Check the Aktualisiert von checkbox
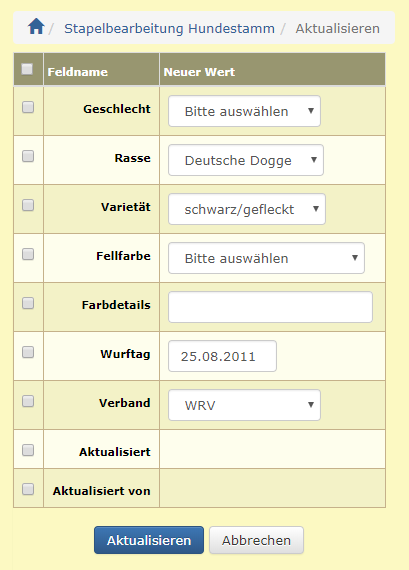 [x=28, y=489]
